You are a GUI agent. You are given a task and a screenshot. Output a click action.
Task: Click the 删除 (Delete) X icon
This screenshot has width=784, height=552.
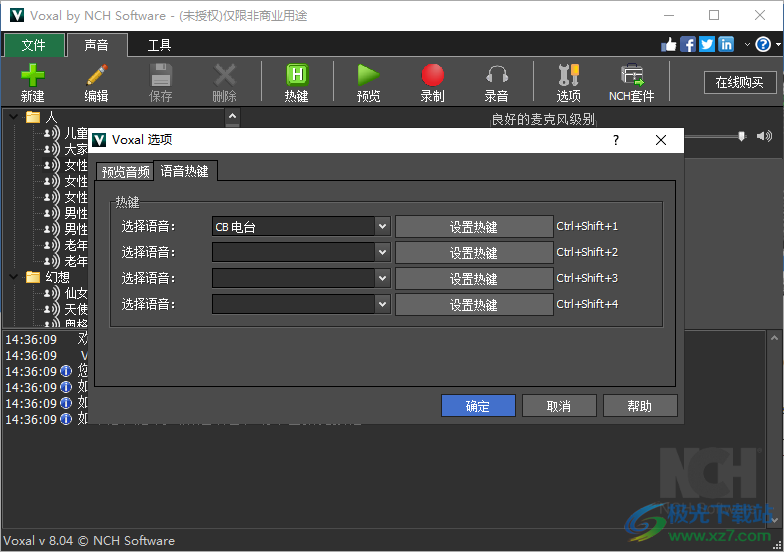pos(224,82)
